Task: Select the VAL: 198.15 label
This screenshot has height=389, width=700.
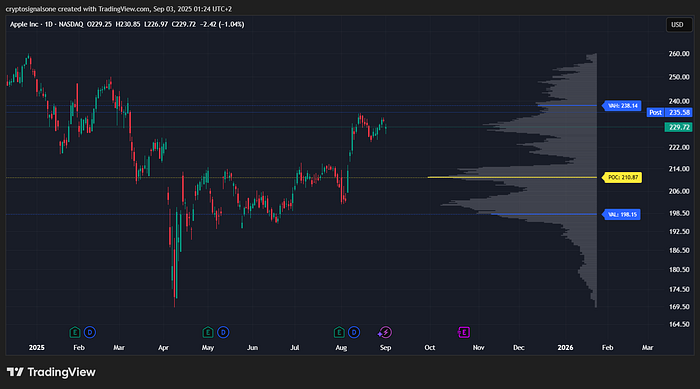Action: tap(621, 214)
